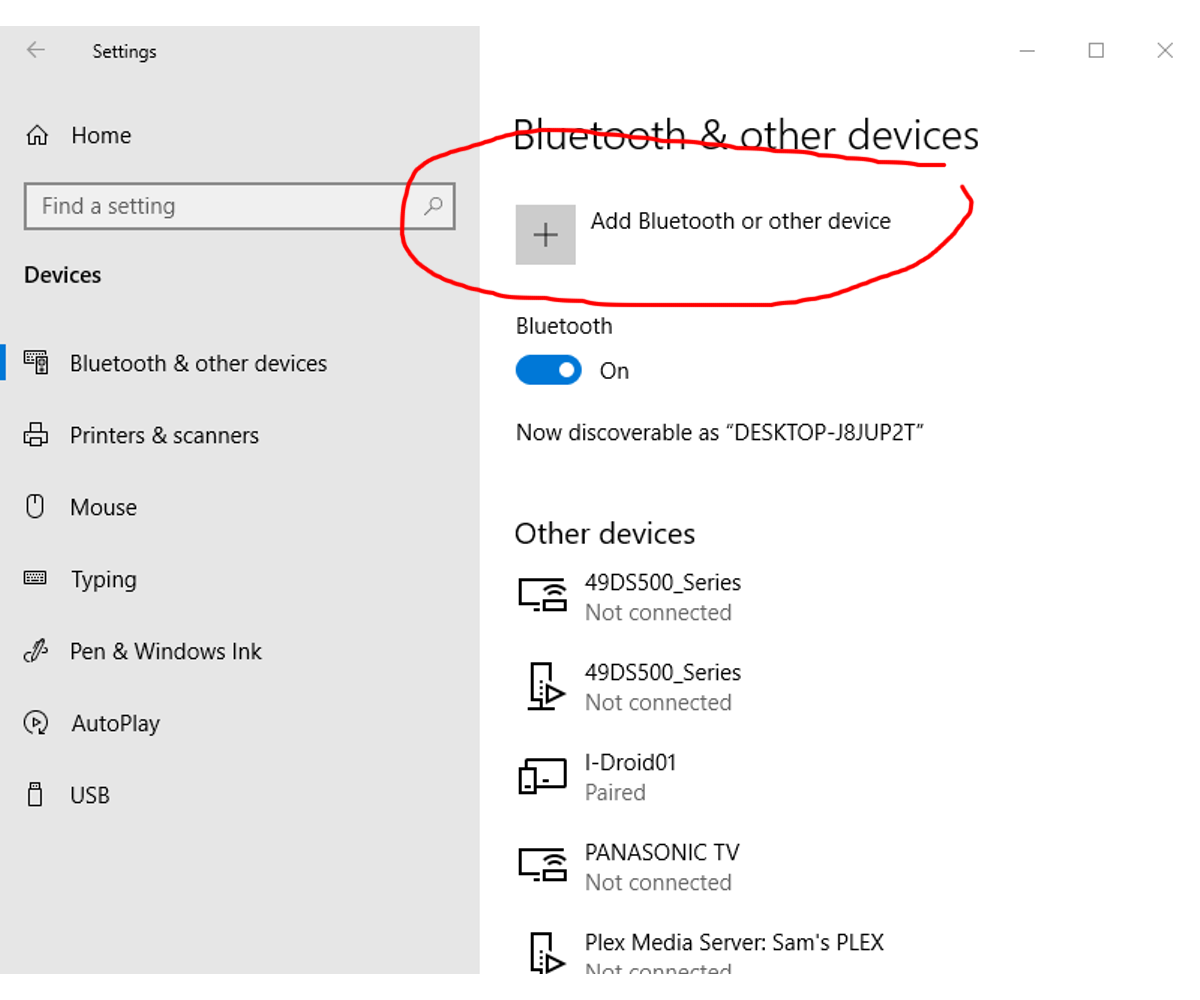Viewport: 1200px width, 1000px height.
Task: Select the Printers & scanners icon
Action: pos(35,434)
